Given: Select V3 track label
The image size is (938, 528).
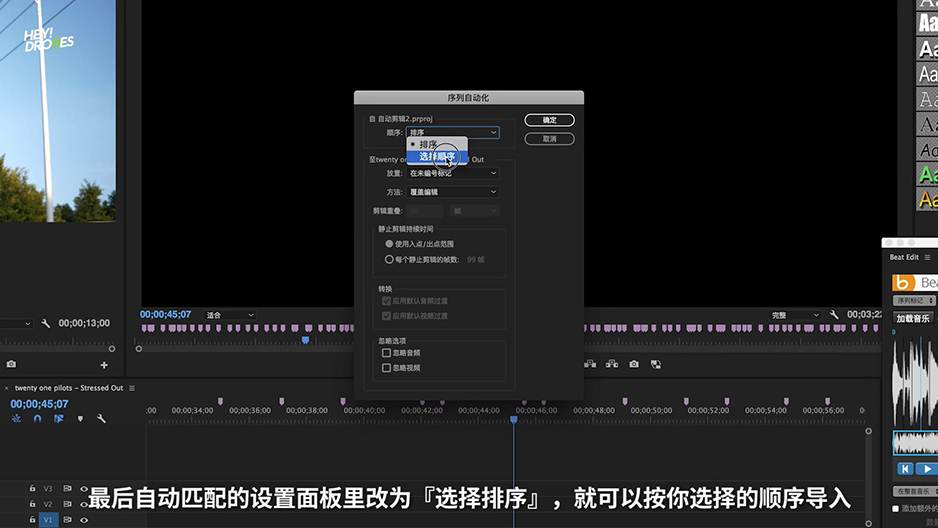Looking at the screenshot, I should click(48, 489).
